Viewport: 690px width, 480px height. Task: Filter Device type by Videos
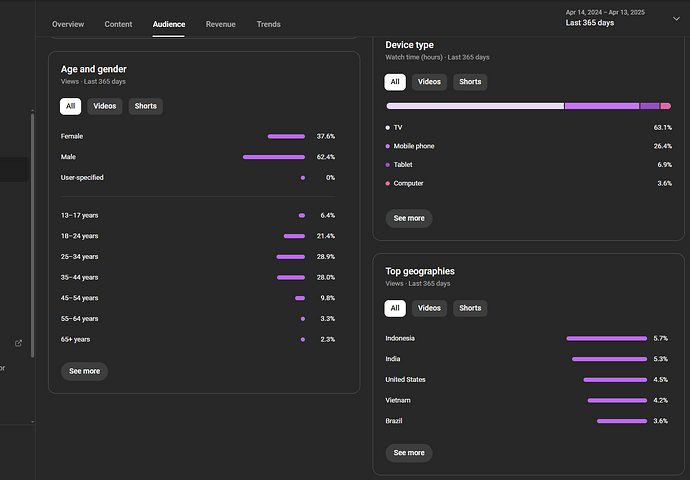429,82
